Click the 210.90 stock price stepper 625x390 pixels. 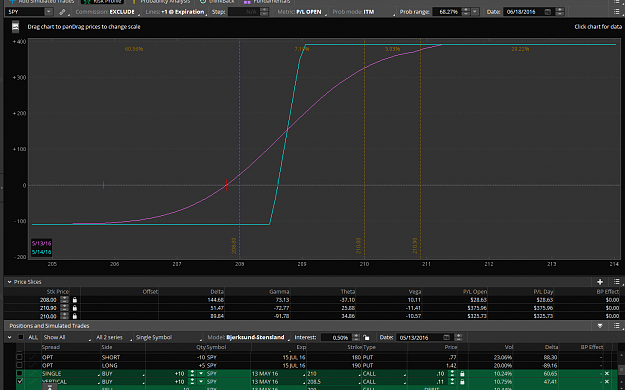[x=64, y=308]
